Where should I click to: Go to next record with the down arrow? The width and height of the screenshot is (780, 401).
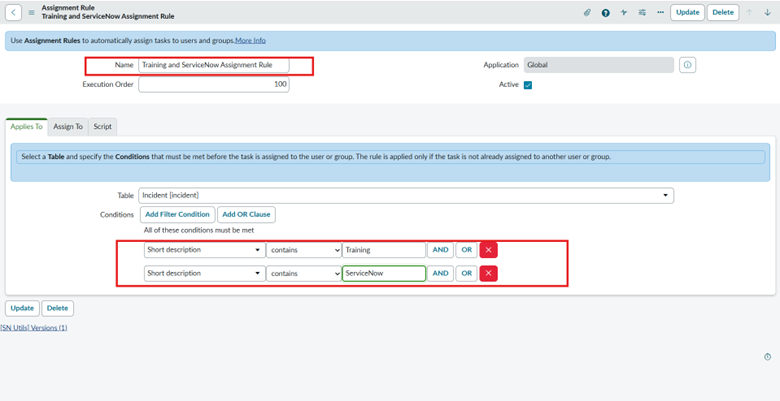(768, 13)
